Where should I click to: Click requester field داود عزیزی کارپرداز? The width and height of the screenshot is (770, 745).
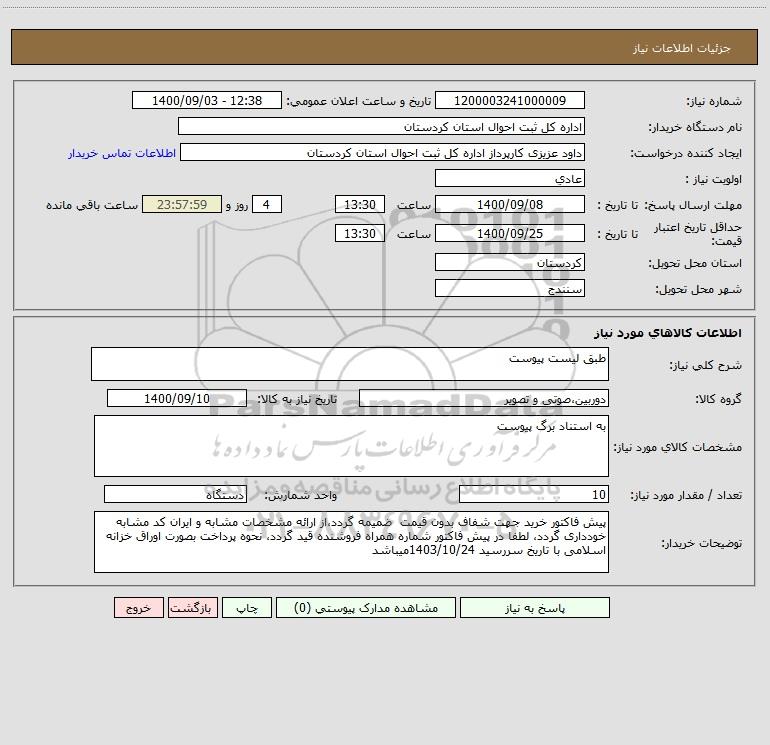click(383, 152)
